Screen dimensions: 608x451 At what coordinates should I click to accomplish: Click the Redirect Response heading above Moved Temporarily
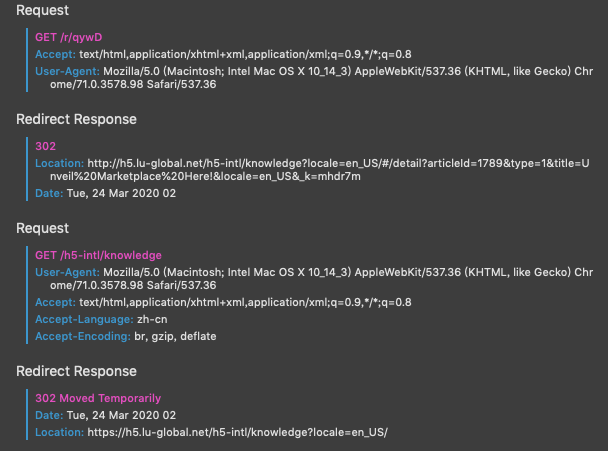(x=76, y=370)
